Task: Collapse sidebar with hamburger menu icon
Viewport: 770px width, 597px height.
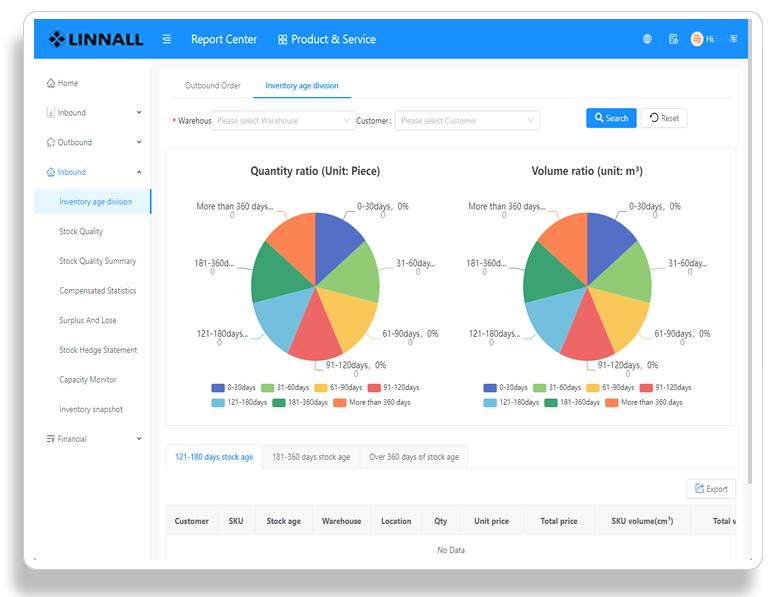Action: coord(167,39)
